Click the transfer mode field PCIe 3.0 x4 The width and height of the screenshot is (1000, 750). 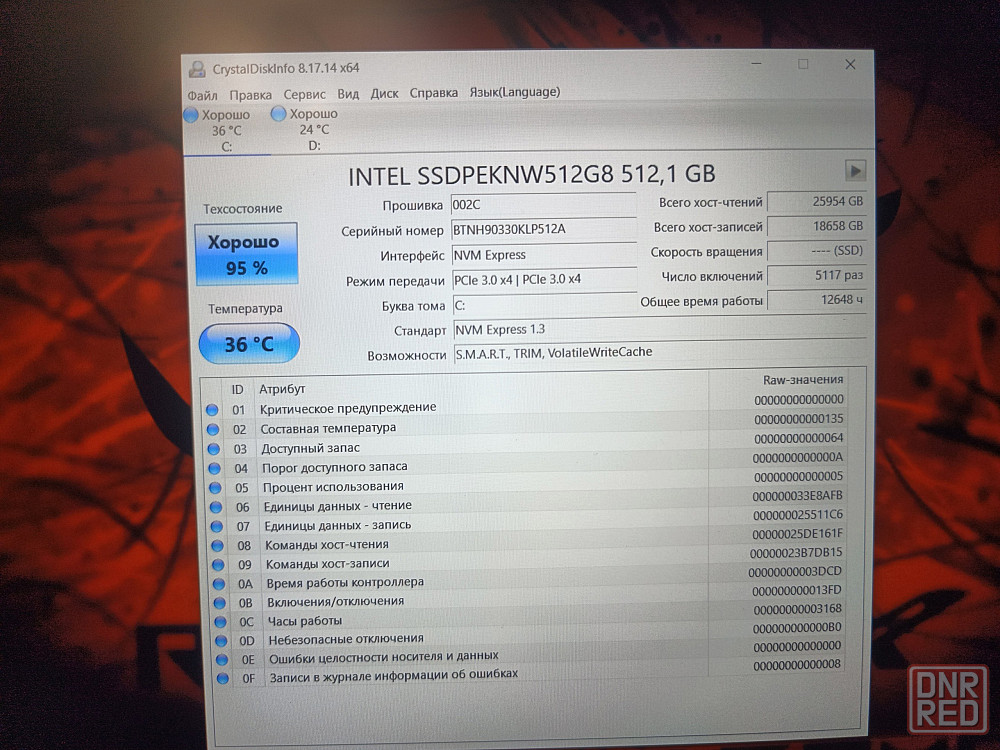[545, 279]
